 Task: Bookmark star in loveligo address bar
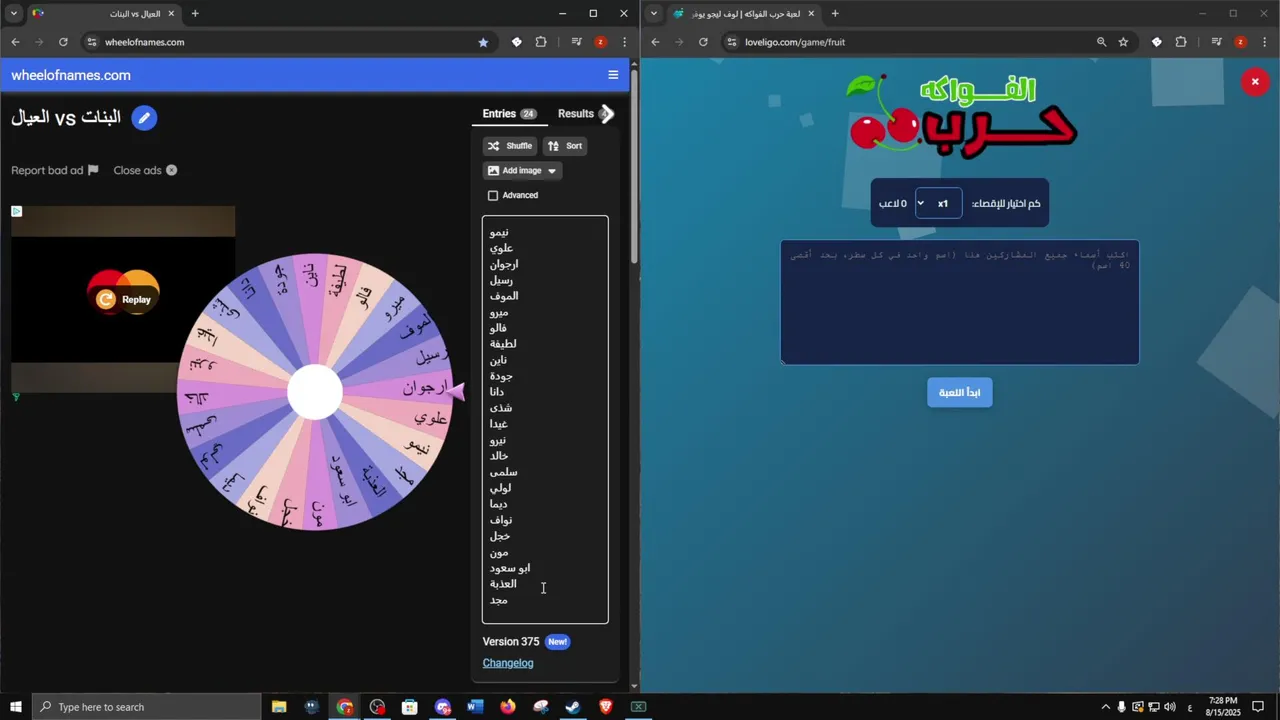(x=1123, y=42)
